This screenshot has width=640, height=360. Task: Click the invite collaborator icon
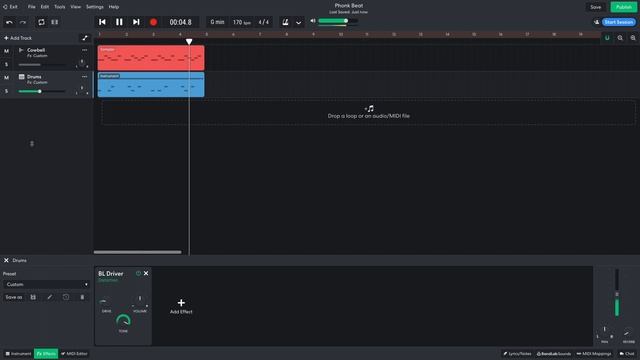pos(596,22)
